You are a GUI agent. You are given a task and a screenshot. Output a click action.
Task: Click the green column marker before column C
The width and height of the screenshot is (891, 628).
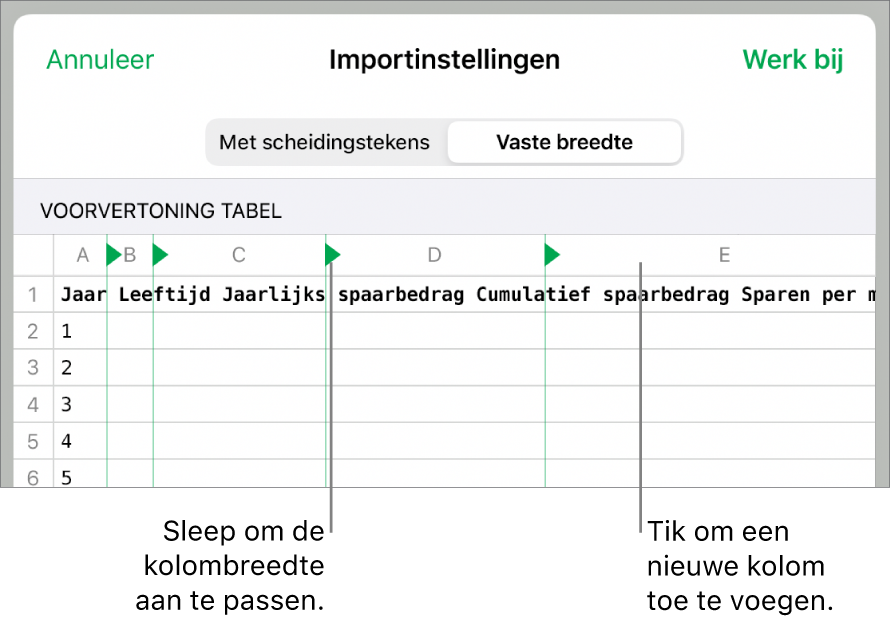tap(160, 255)
